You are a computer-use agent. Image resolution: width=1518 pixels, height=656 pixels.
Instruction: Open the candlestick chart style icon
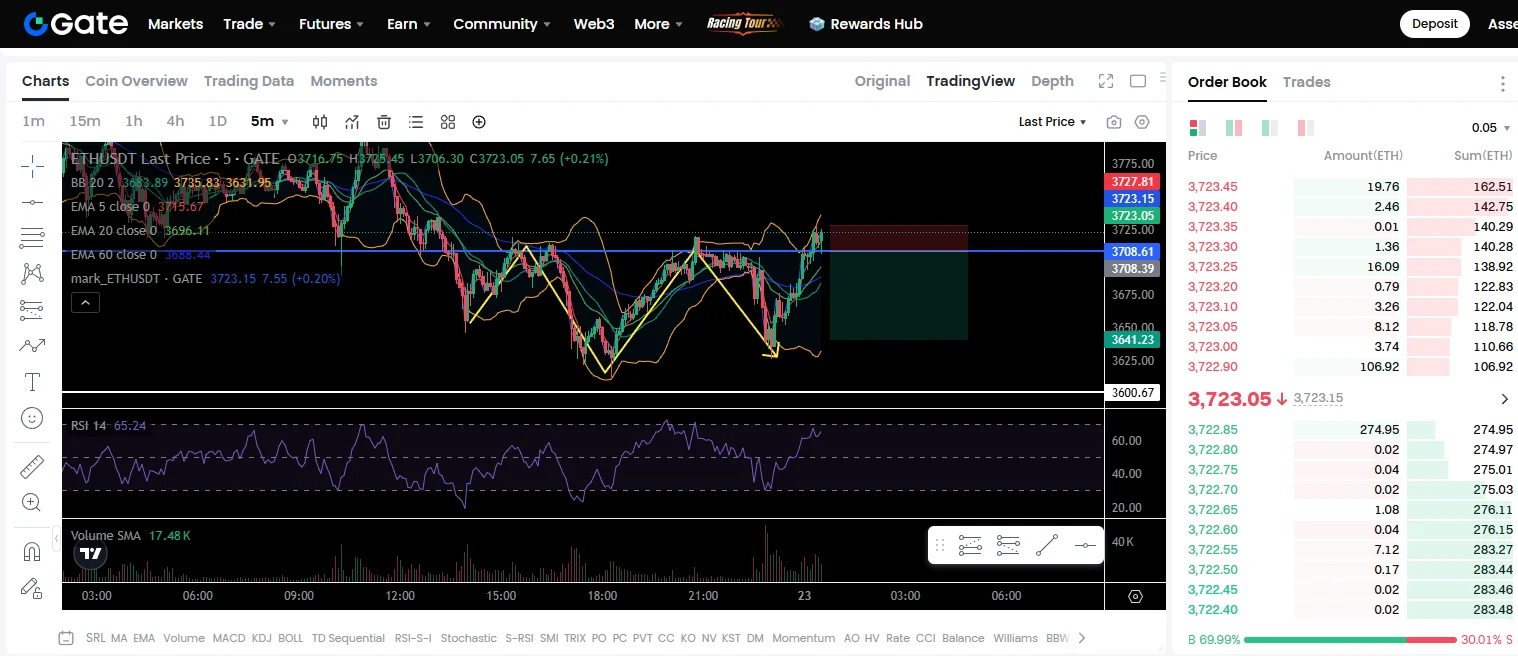click(320, 122)
